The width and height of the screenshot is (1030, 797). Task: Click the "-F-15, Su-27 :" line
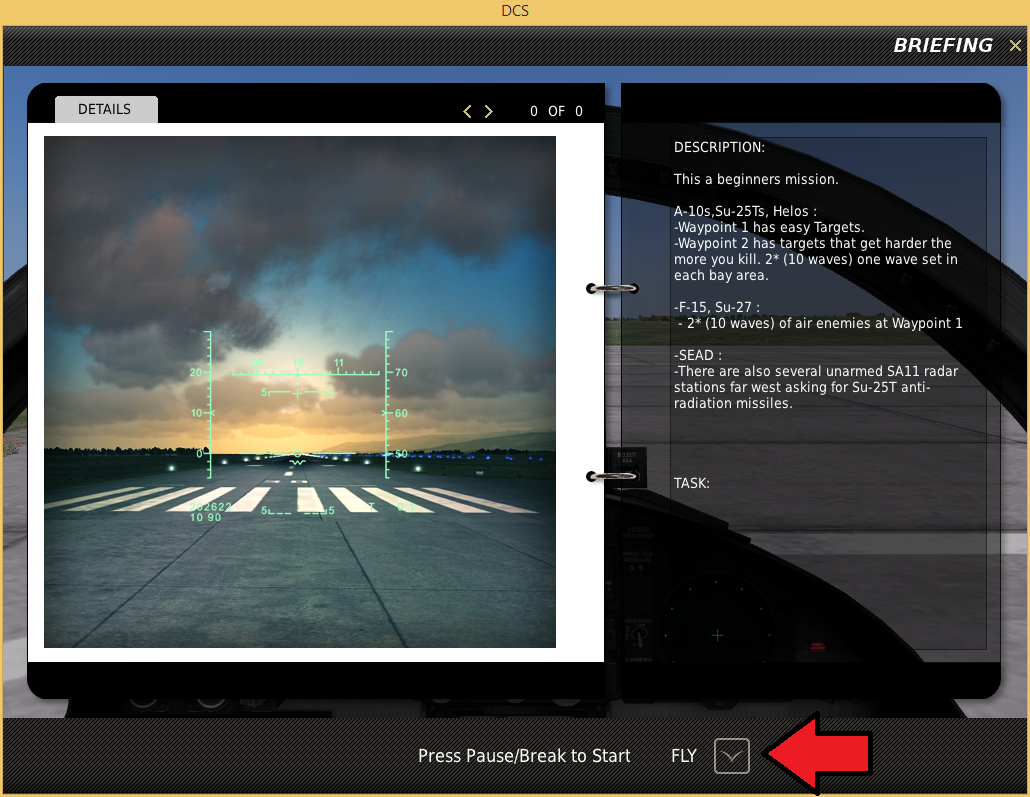[716, 307]
